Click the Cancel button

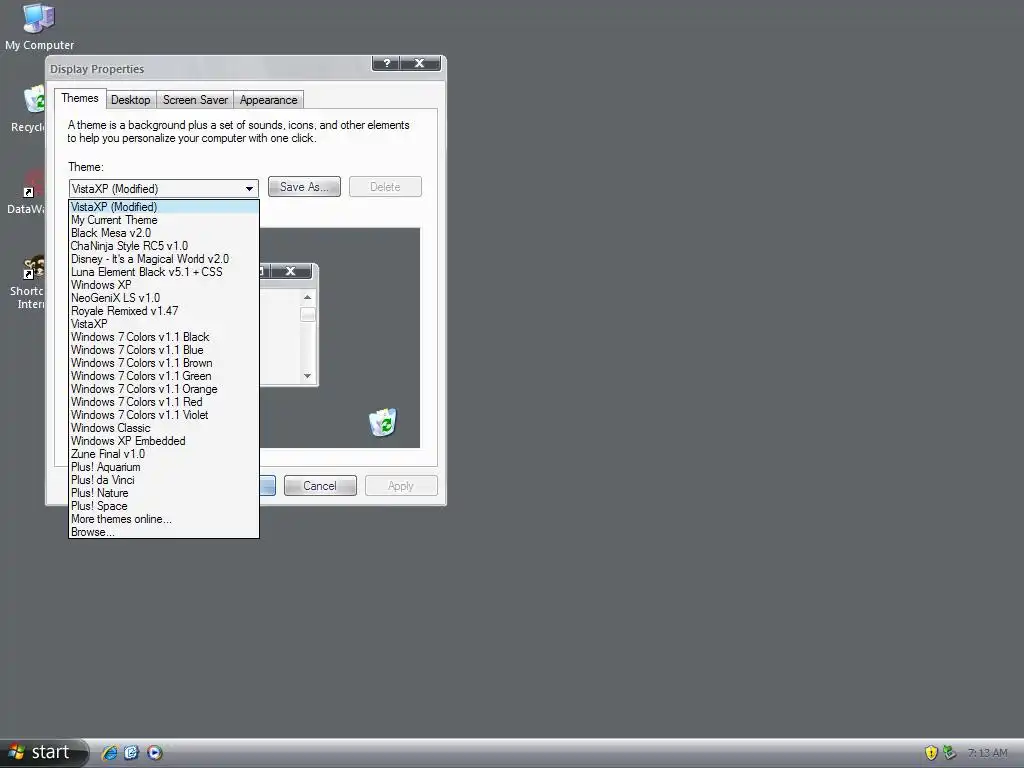(320, 486)
